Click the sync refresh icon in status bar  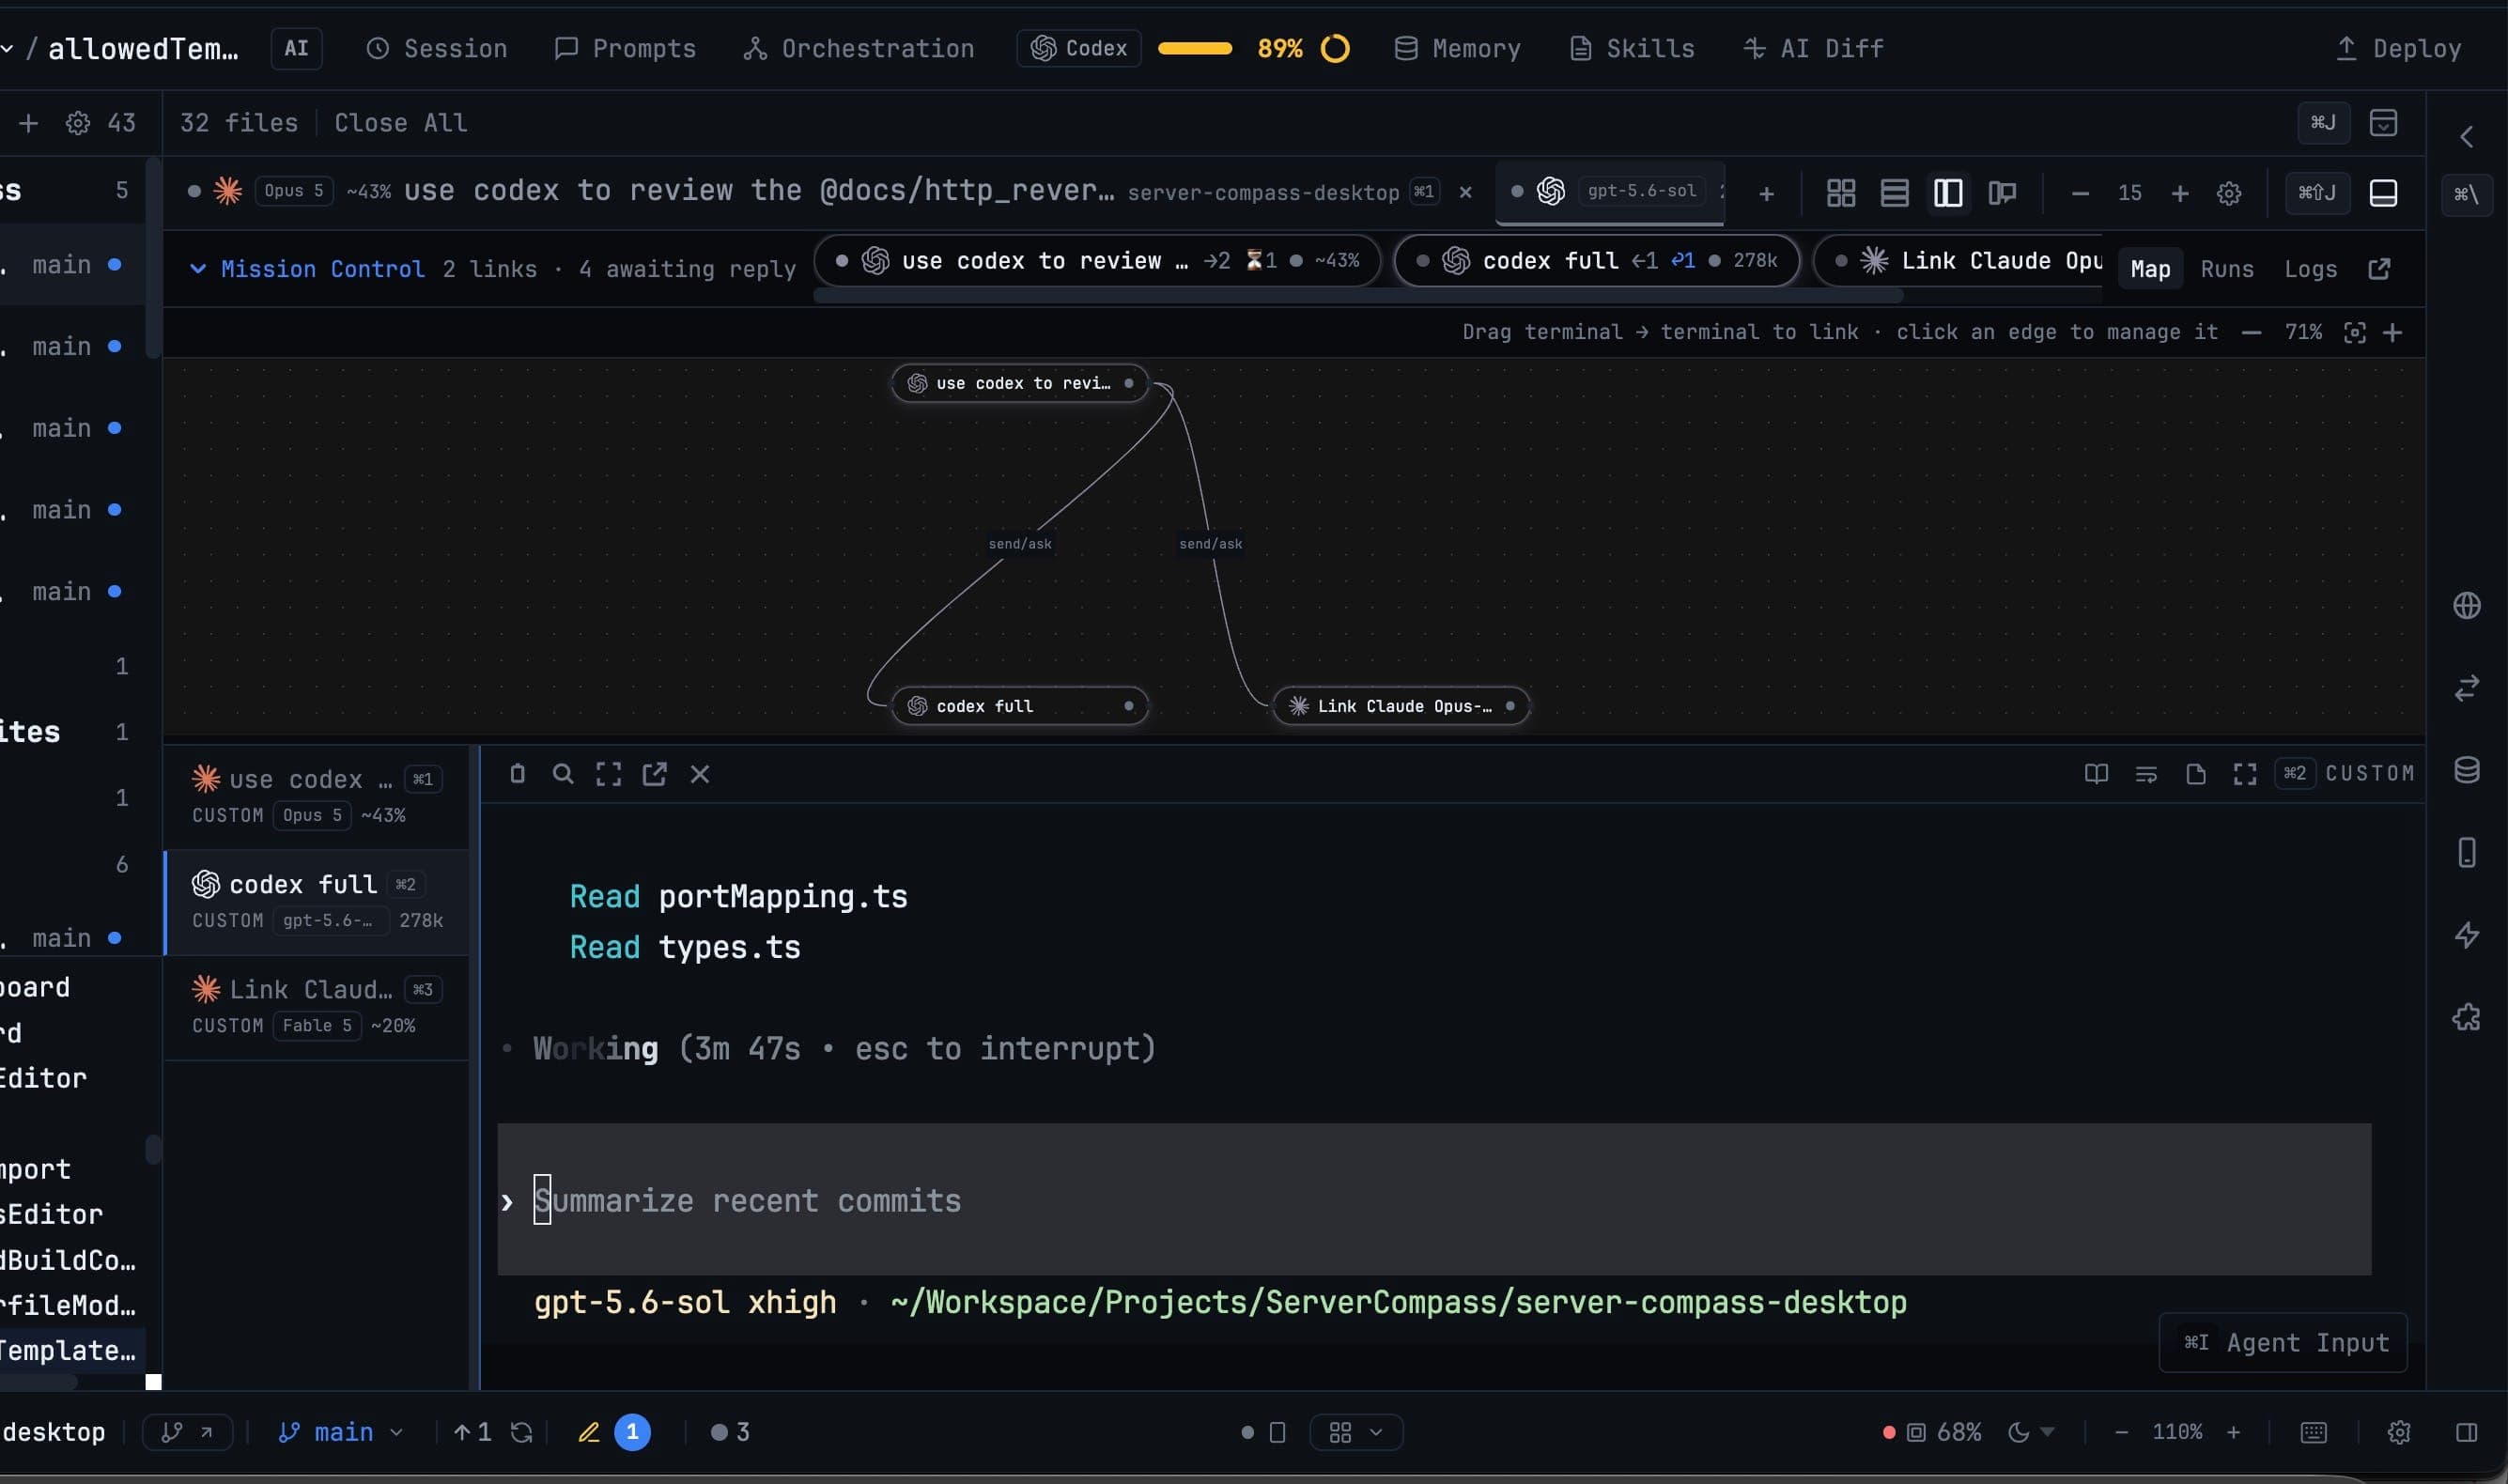(521, 1432)
